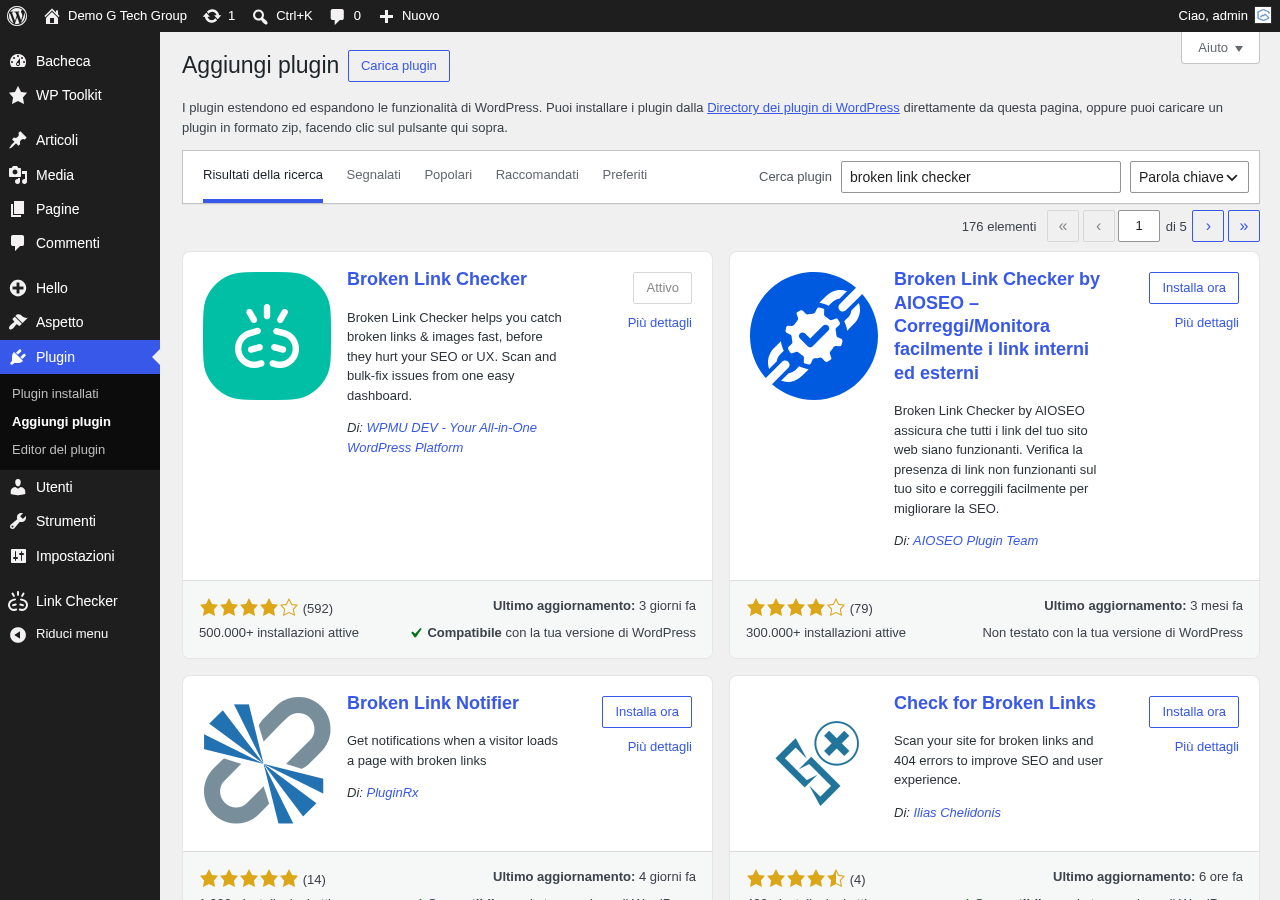Click the 500.000+ installazioni attive text
Screen dimensions: 1280x900
coord(279,632)
